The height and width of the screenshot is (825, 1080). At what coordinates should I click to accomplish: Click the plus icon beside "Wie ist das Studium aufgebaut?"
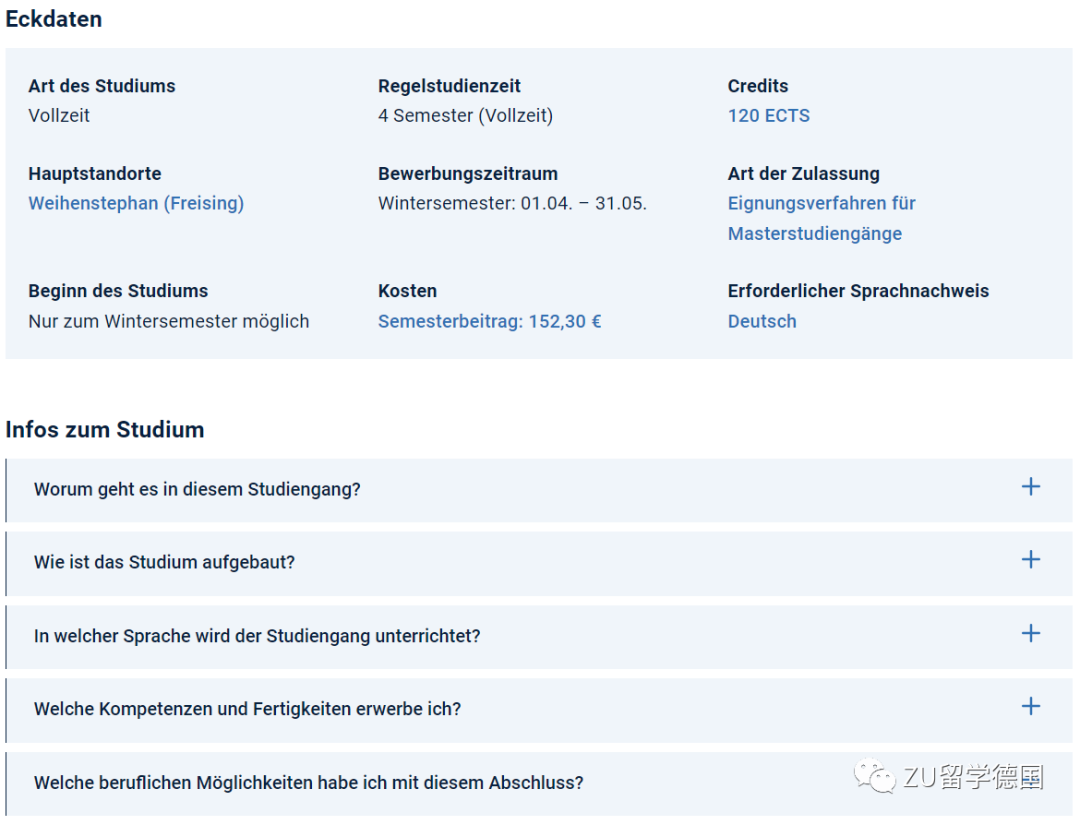point(1030,560)
